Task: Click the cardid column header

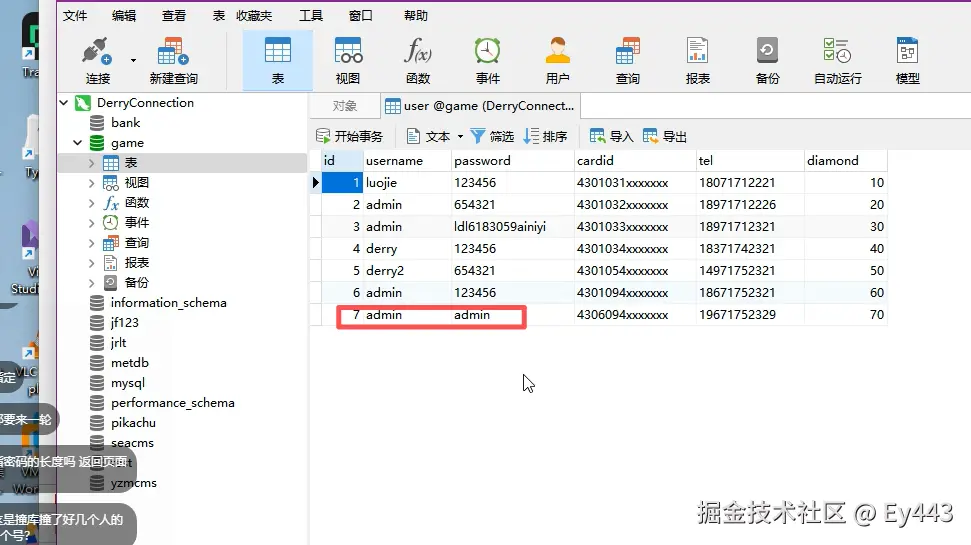Action: (x=635, y=160)
